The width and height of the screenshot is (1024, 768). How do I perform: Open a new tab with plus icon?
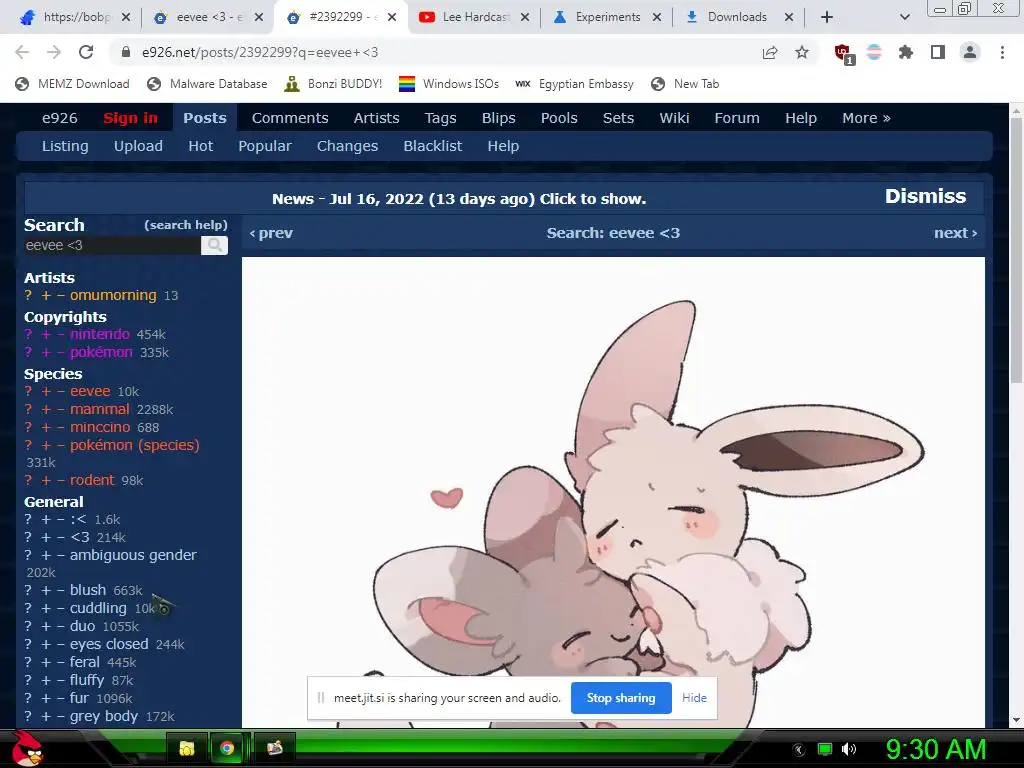pos(827,17)
